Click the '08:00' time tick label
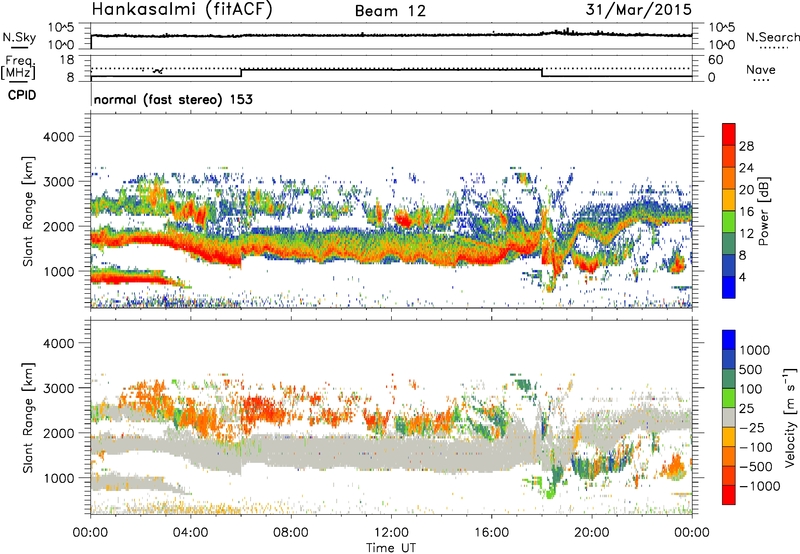 coord(290,533)
